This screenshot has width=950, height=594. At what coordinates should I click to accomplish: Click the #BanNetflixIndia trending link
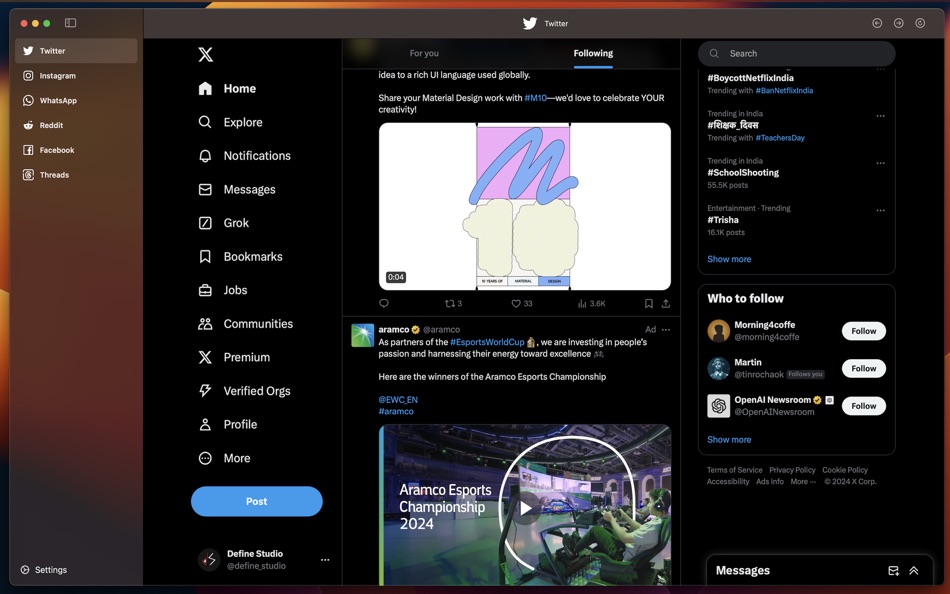tap(784, 91)
